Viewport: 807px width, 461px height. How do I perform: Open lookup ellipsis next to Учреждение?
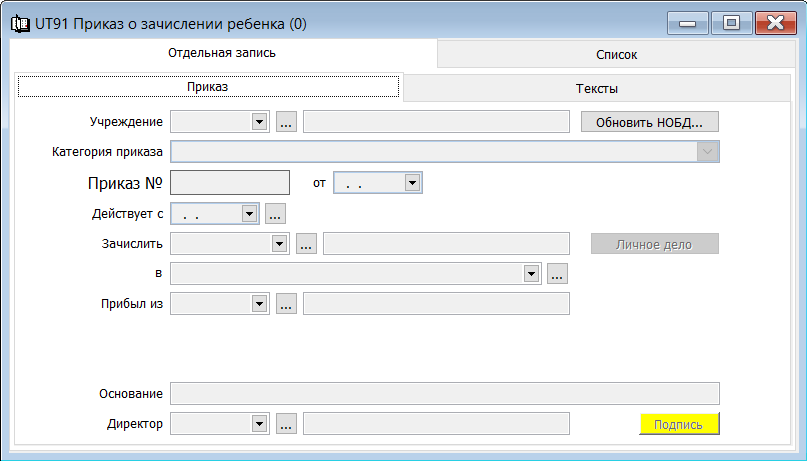(286, 122)
